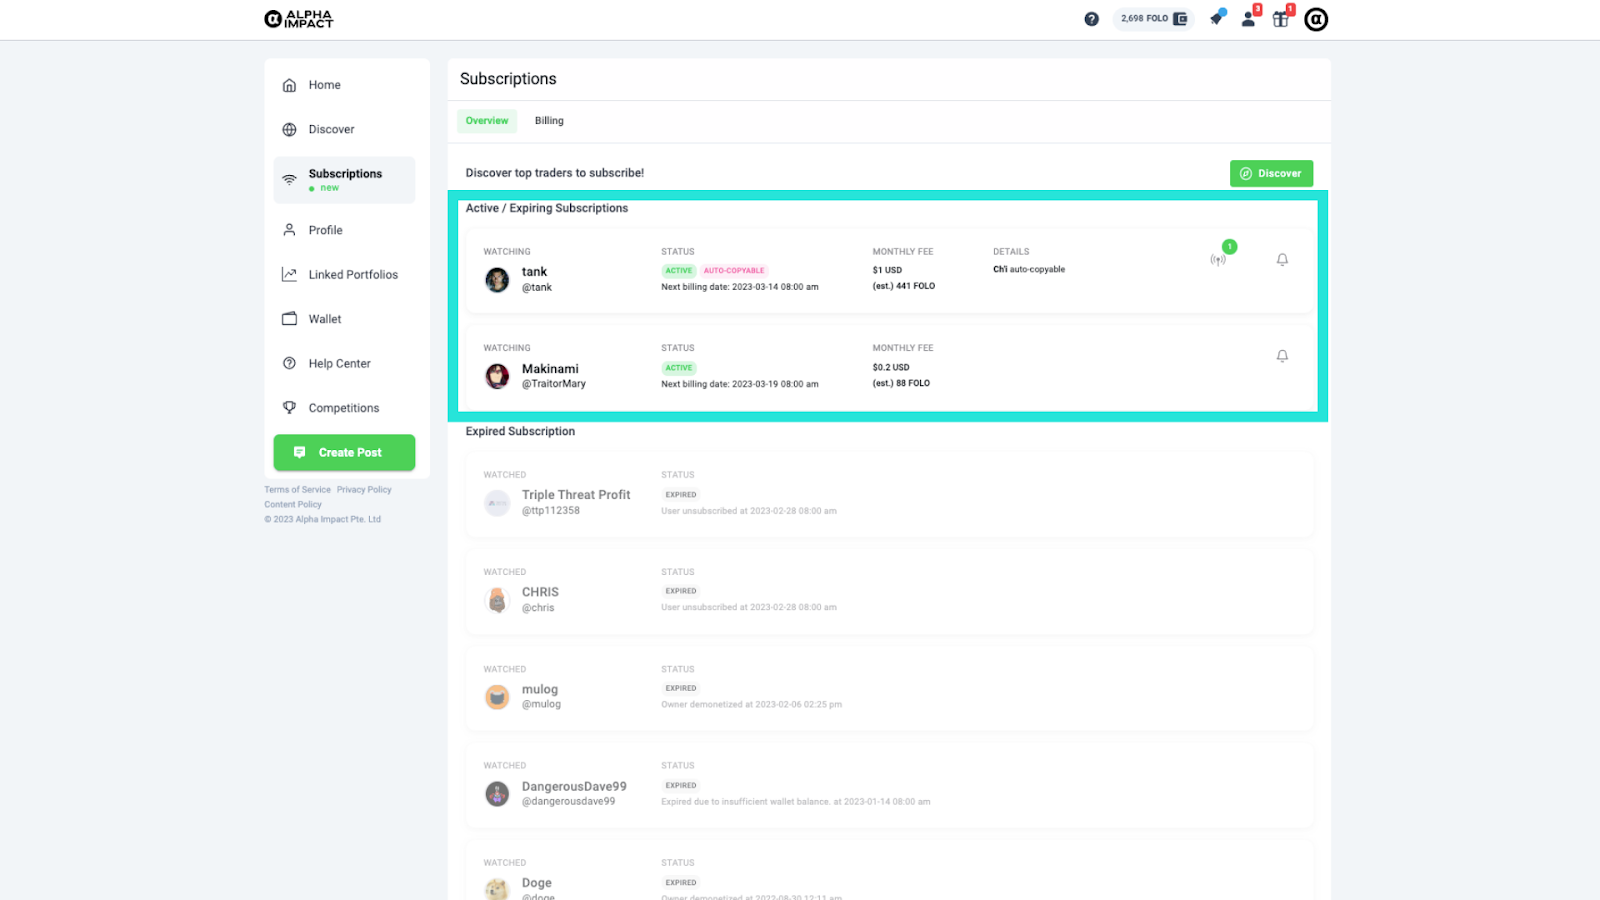This screenshot has height=900, width=1600.
Task: Click the Subscriptions signal icon in sidebar
Action: point(289,179)
